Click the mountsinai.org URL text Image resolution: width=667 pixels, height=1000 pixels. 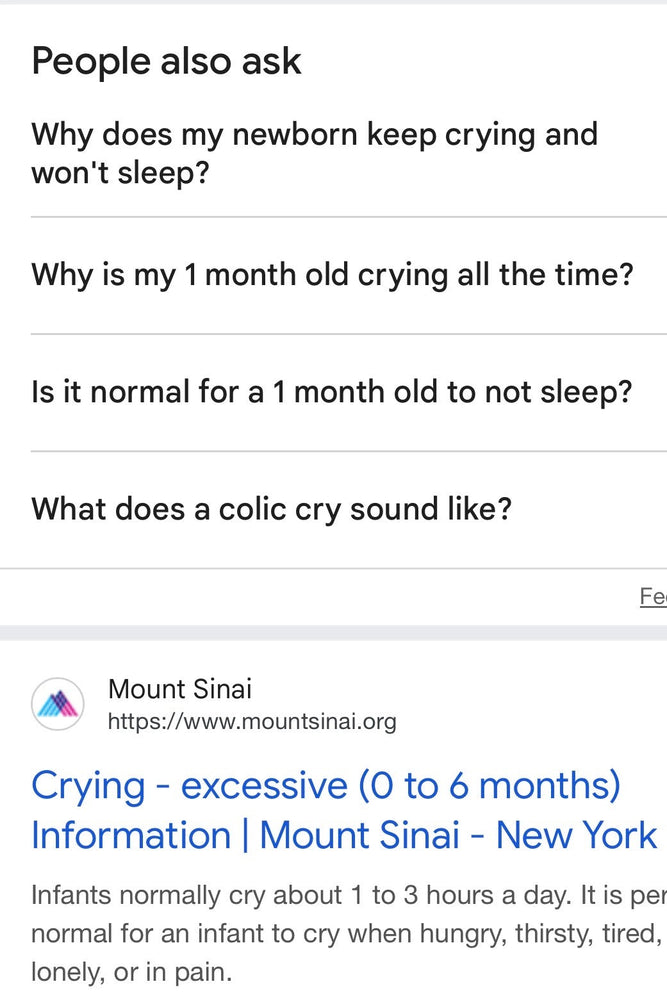pos(252,721)
